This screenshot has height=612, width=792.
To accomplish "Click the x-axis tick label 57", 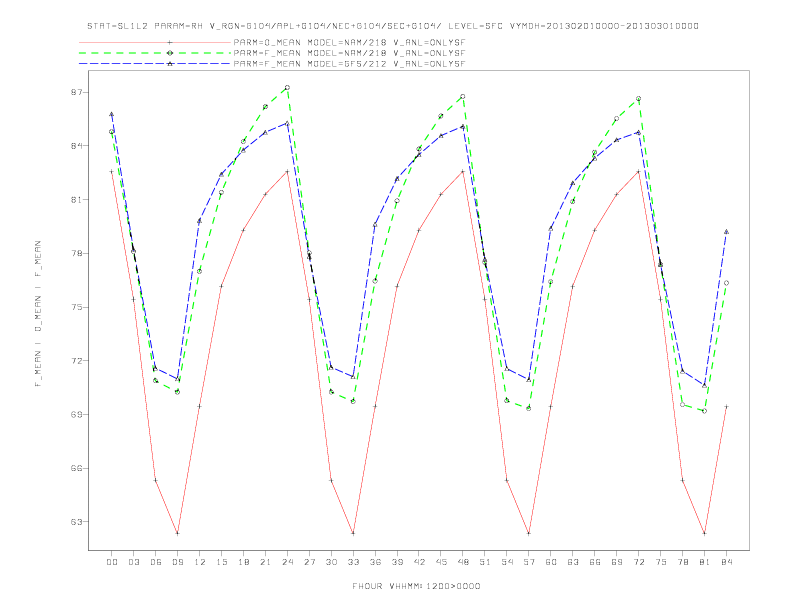I will click(529, 562).
